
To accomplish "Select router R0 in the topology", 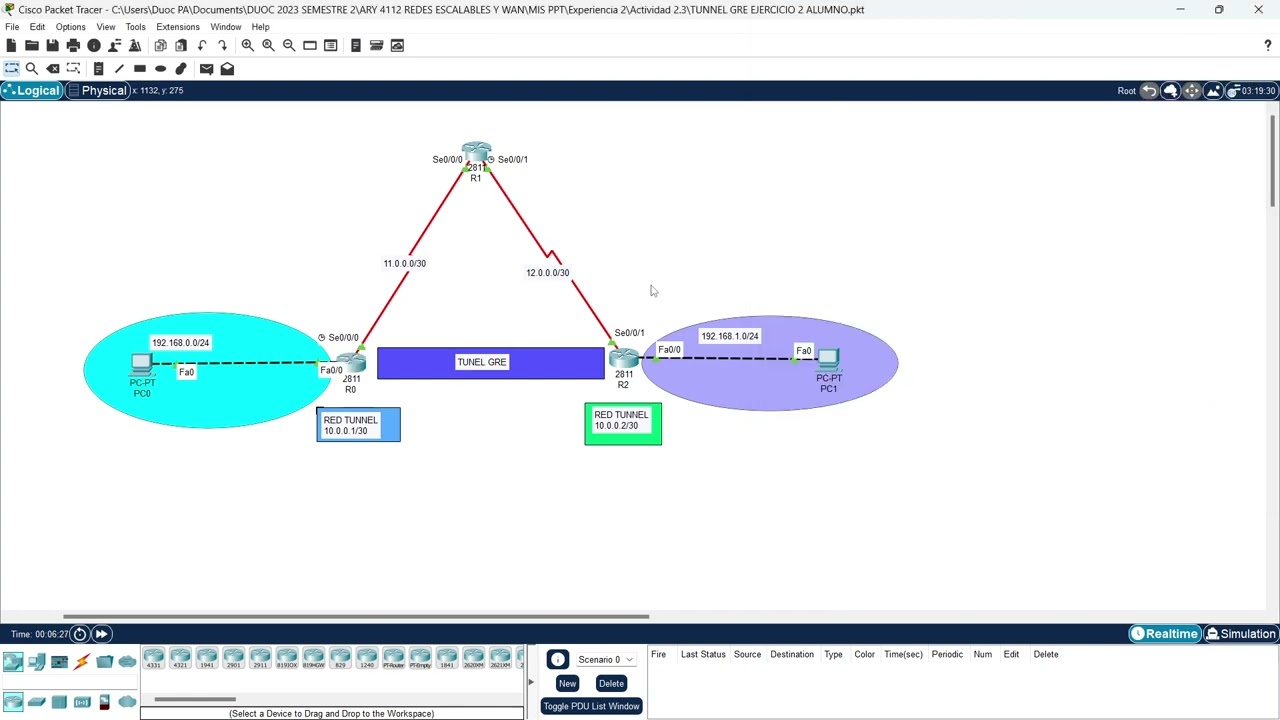I will point(352,362).
